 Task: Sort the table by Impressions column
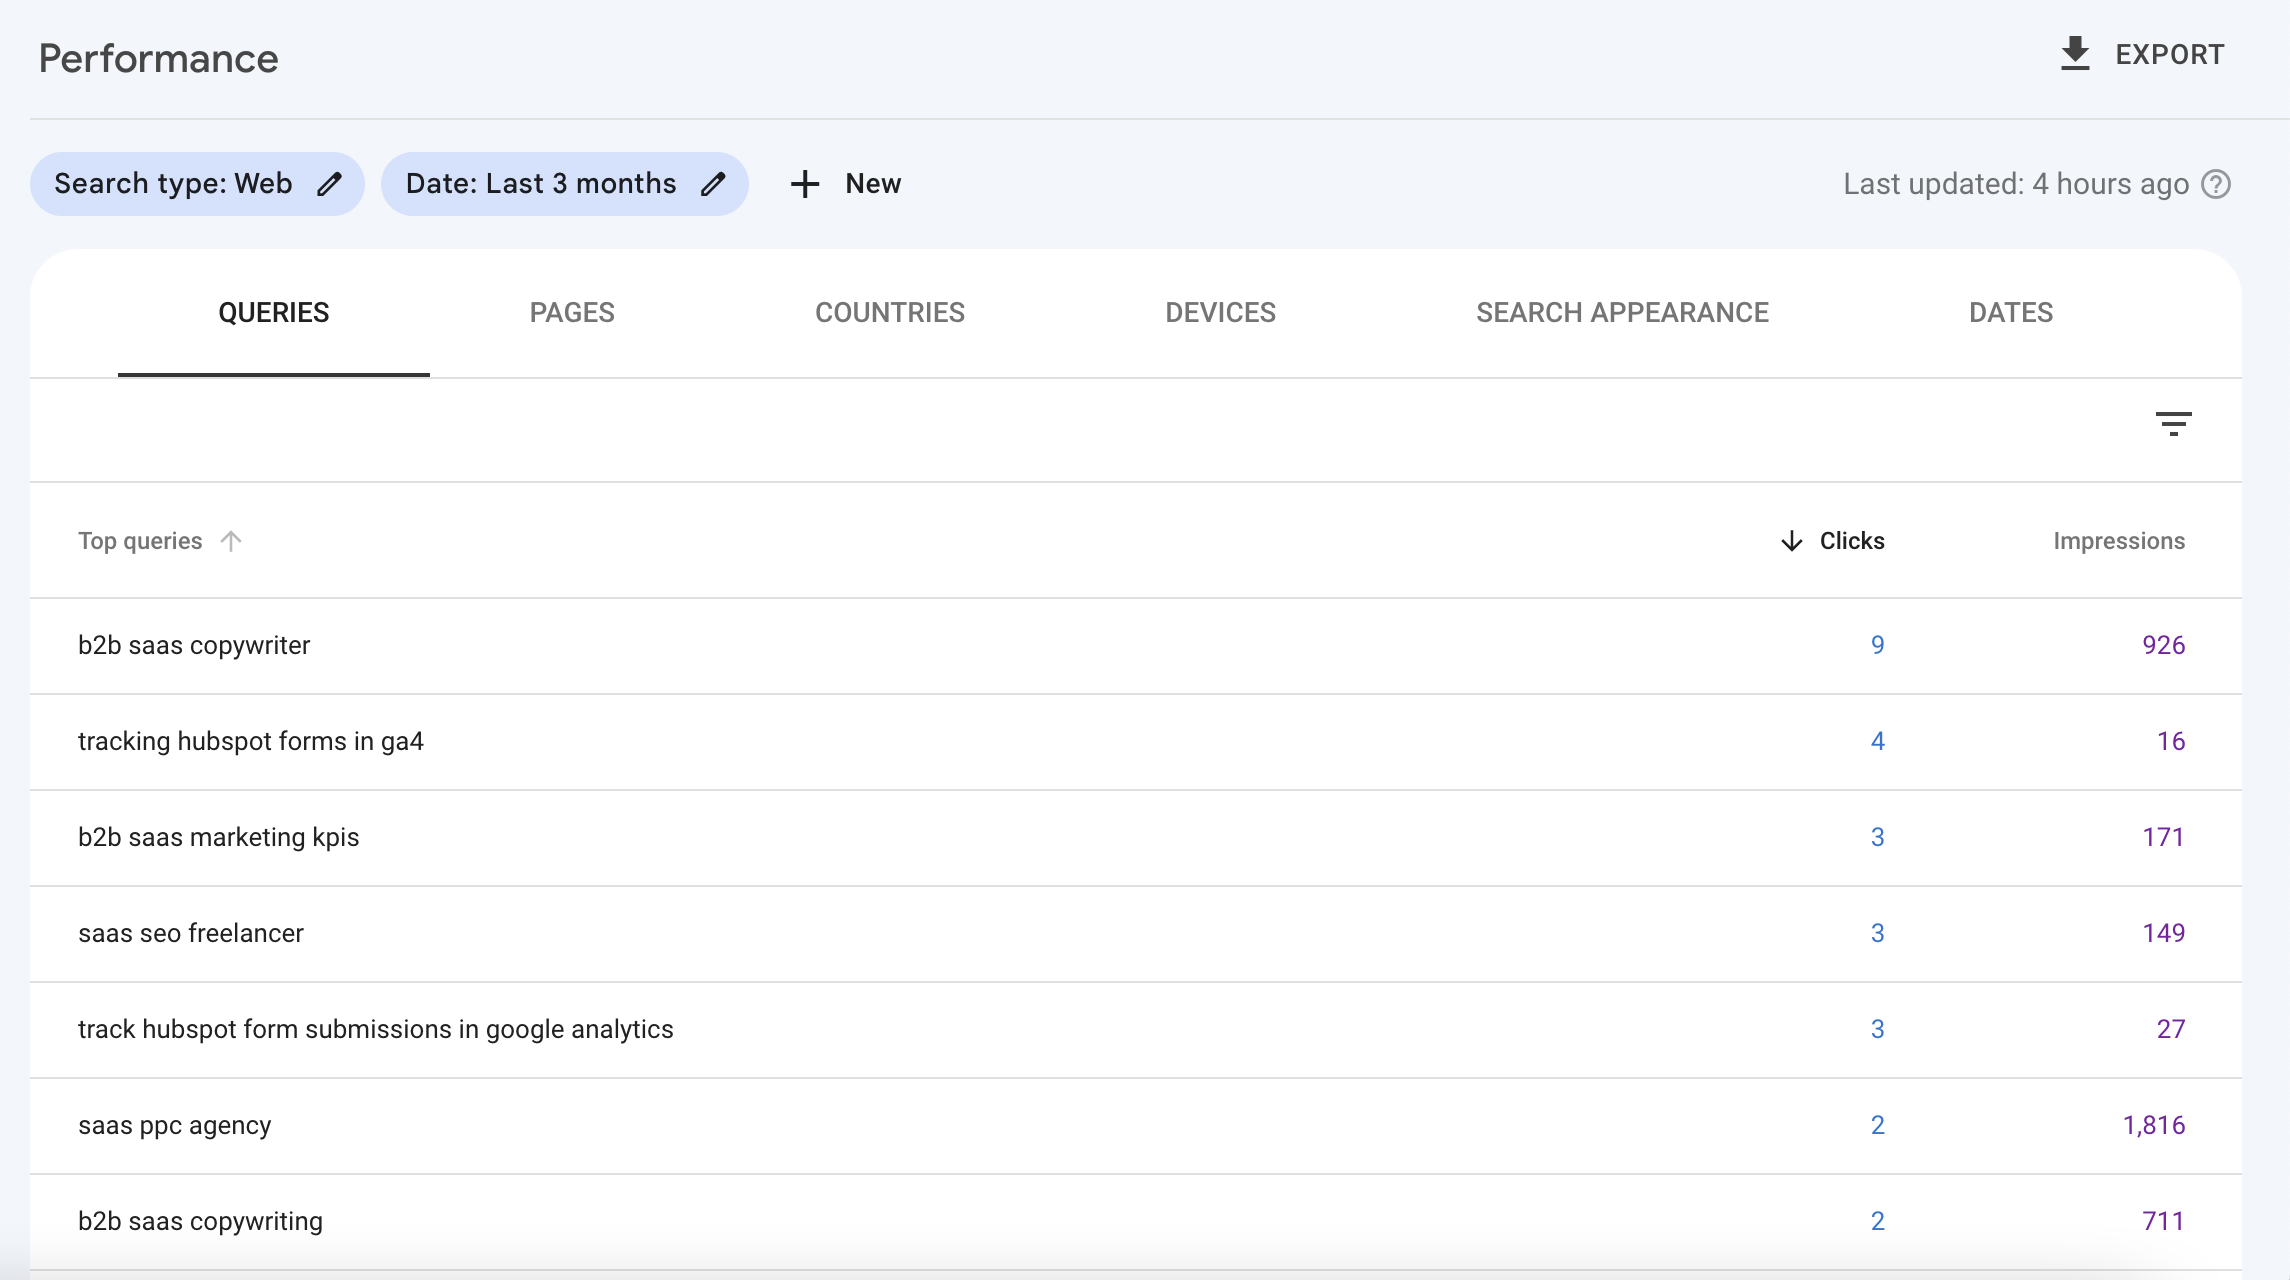point(2118,541)
